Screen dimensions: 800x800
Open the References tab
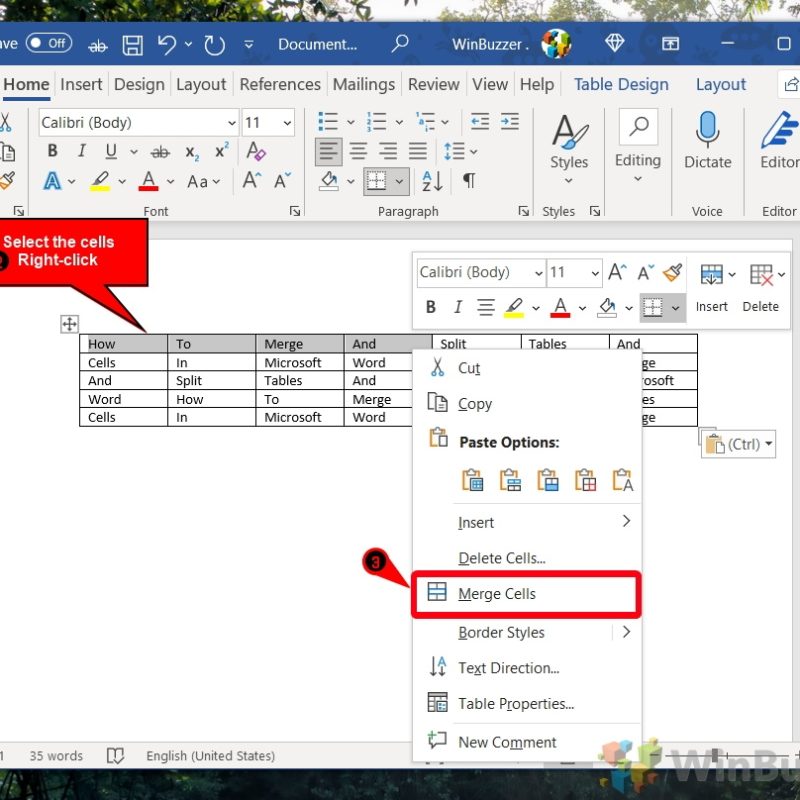[280, 84]
